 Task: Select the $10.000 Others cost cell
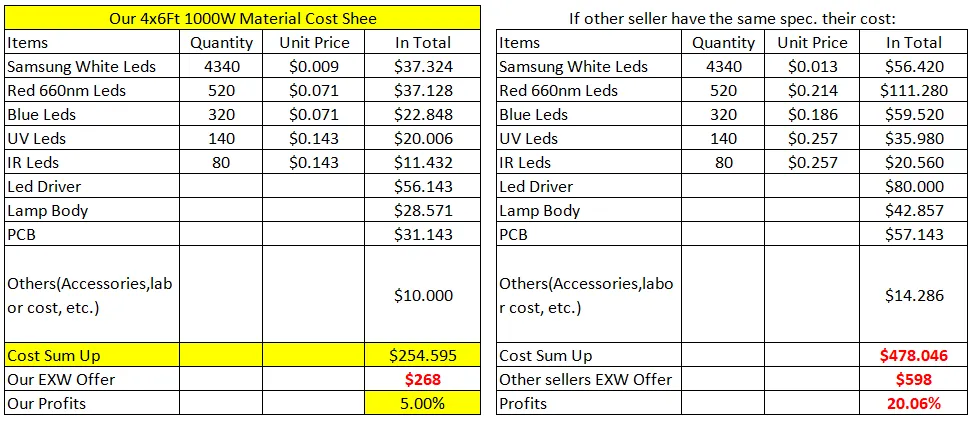[x=423, y=295]
